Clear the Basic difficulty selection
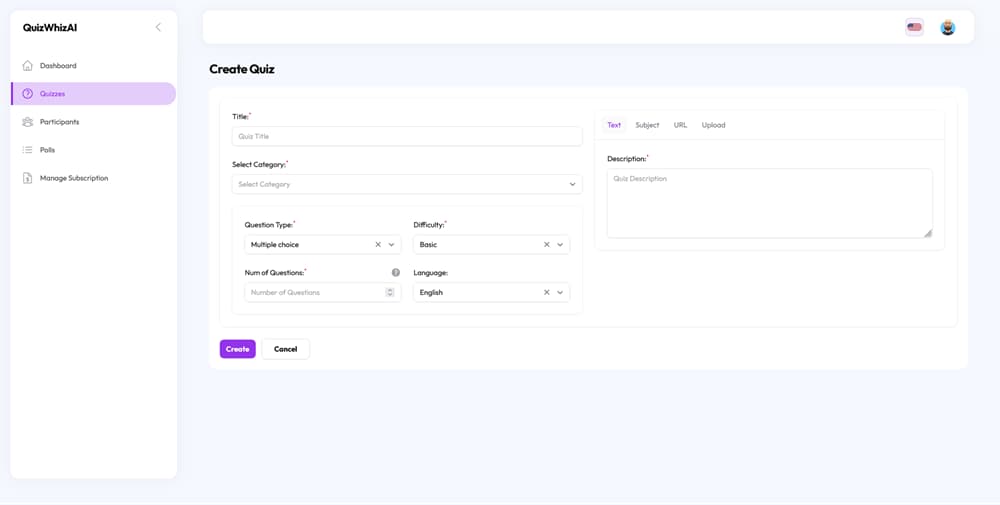 [x=547, y=245]
